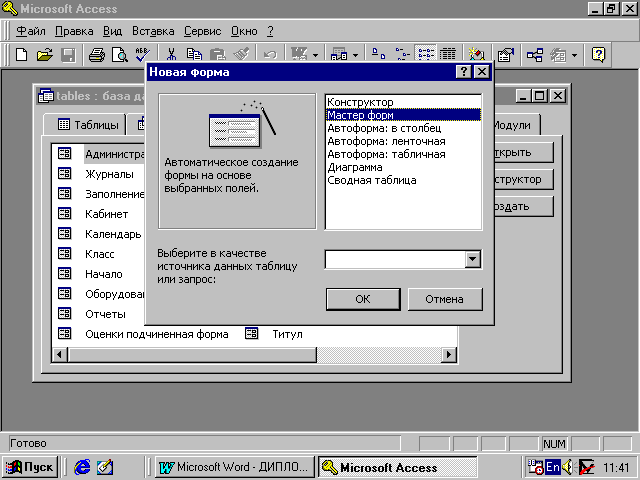Open the Файл menu
The width and height of the screenshot is (640, 480).
coord(31,31)
